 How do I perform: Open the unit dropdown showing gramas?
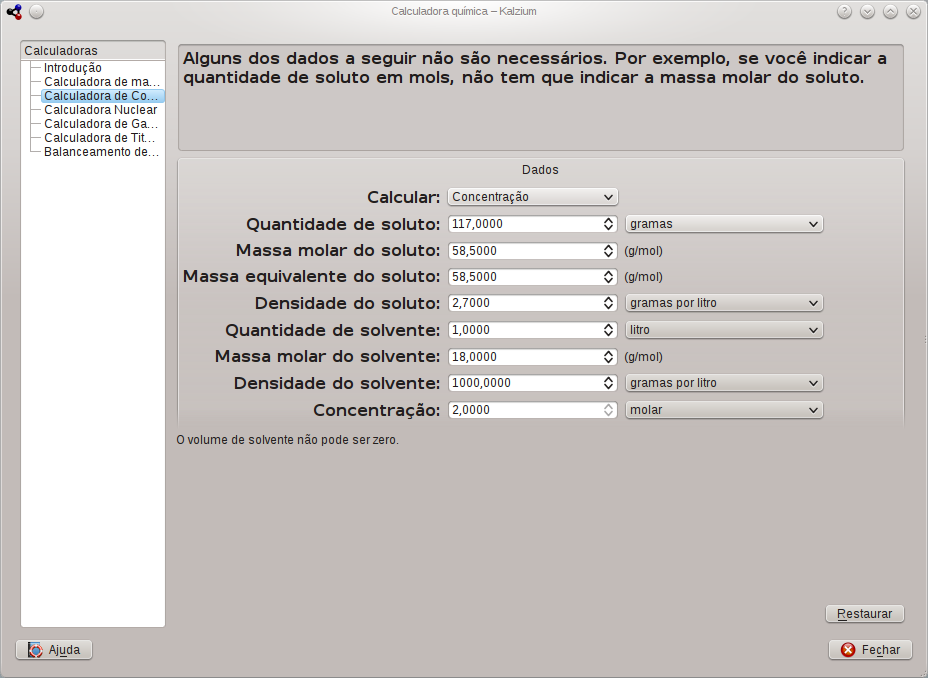723,223
